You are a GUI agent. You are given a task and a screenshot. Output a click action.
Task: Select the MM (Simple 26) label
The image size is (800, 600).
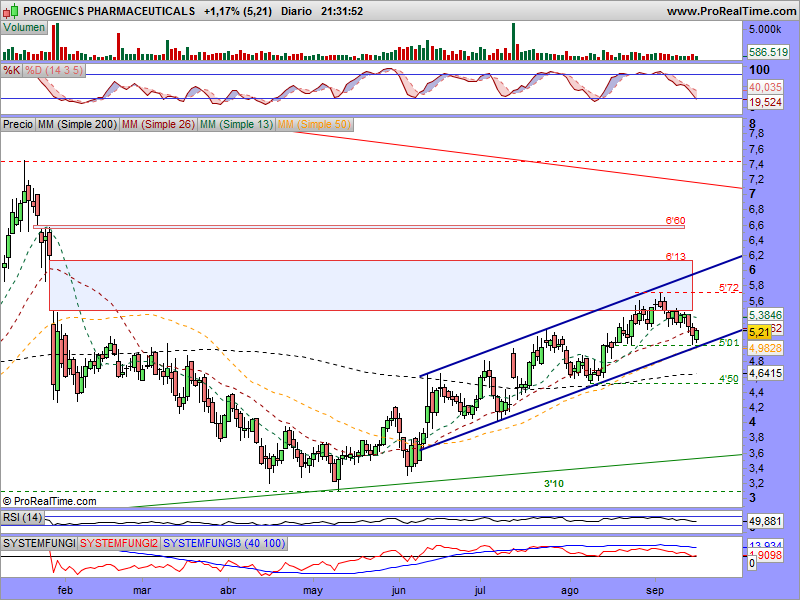(x=158, y=124)
